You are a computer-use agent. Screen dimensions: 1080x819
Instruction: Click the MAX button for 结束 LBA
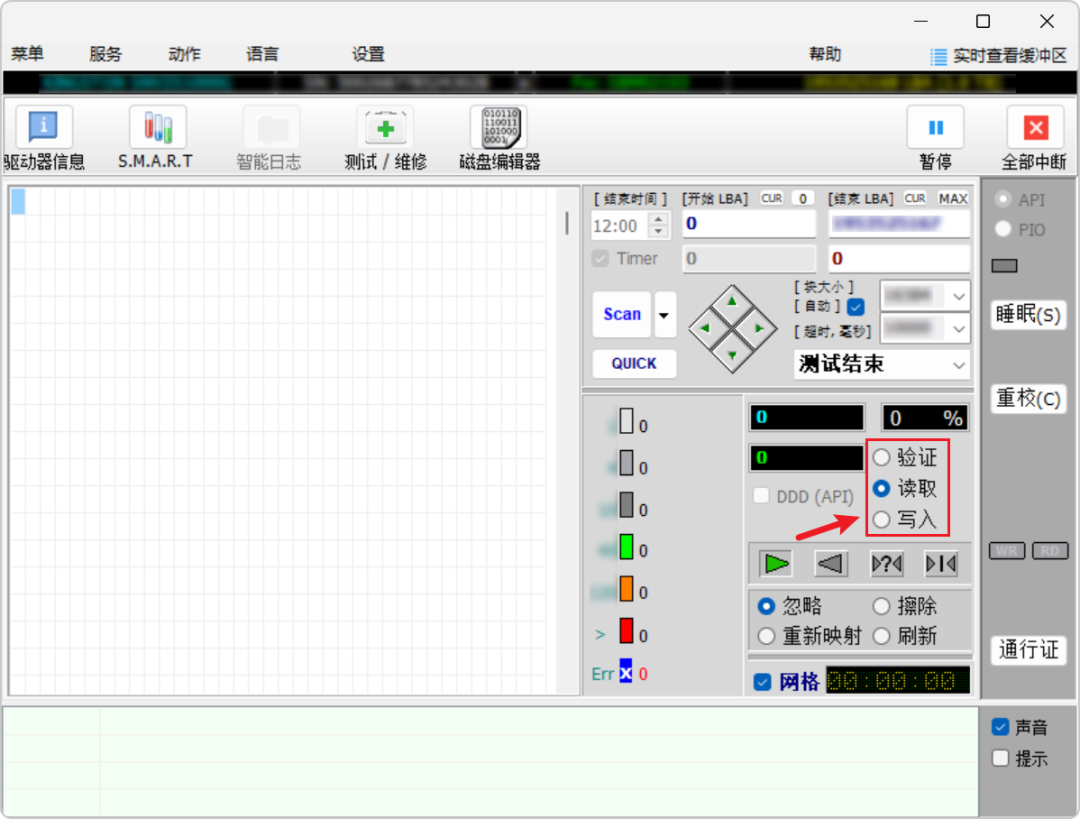(953, 198)
